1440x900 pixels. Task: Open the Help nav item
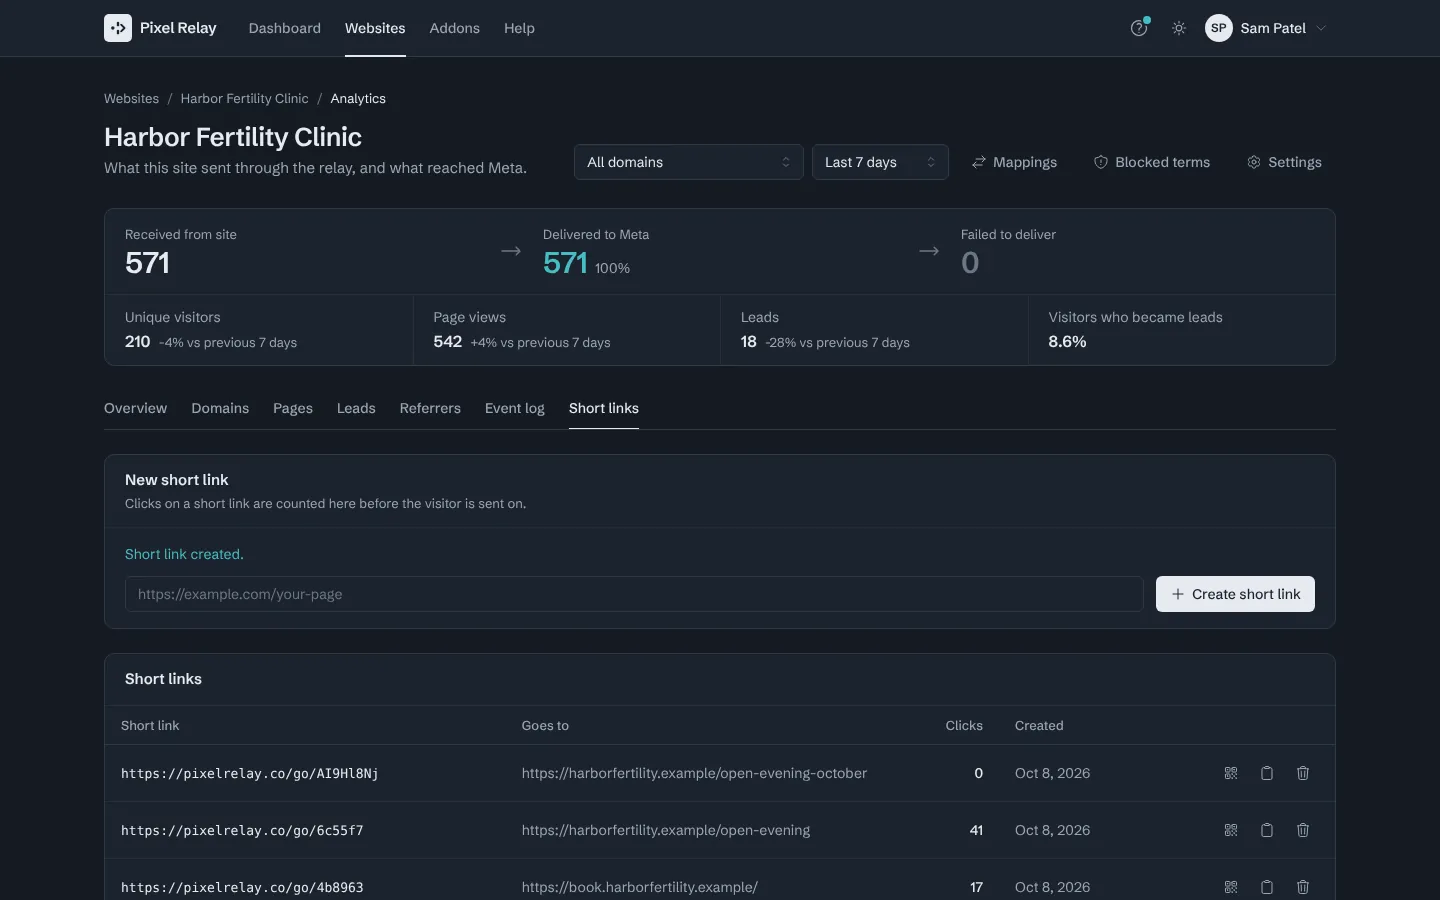click(x=519, y=28)
